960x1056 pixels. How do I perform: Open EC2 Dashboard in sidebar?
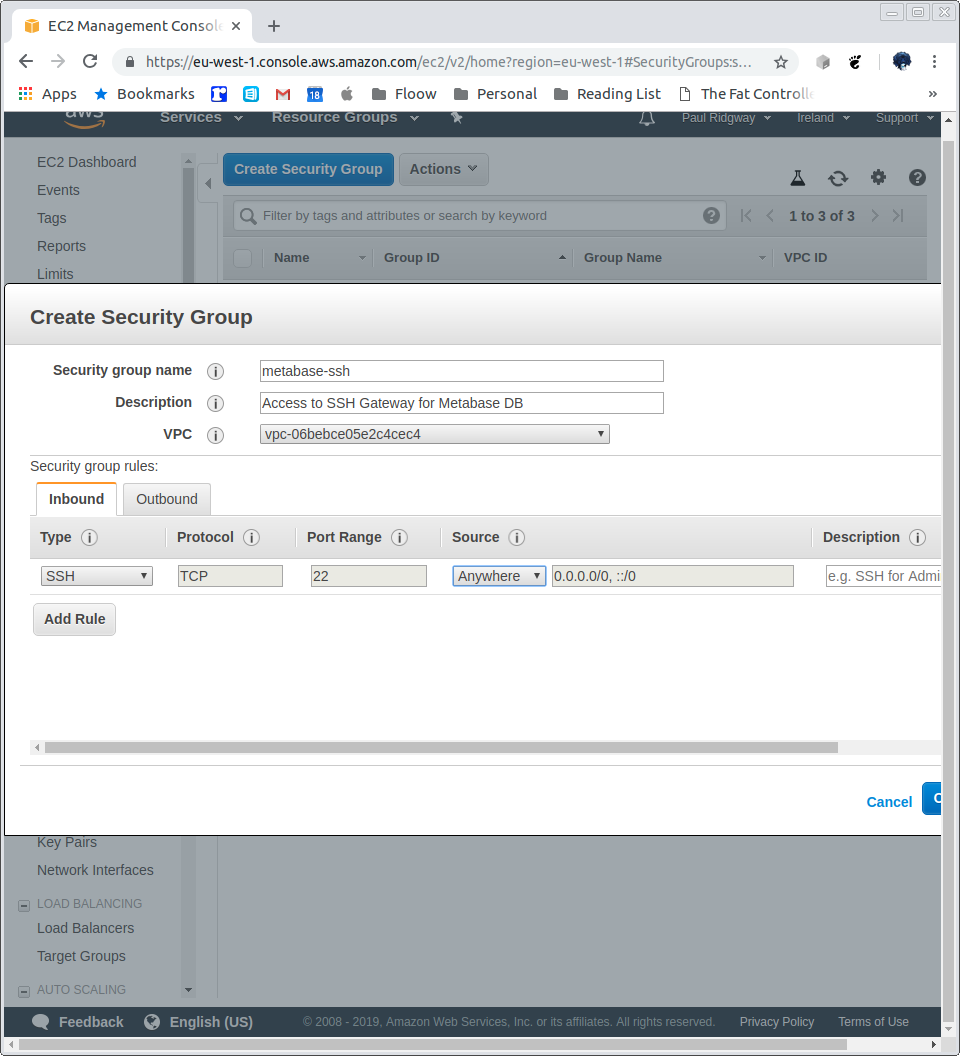(86, 162)
